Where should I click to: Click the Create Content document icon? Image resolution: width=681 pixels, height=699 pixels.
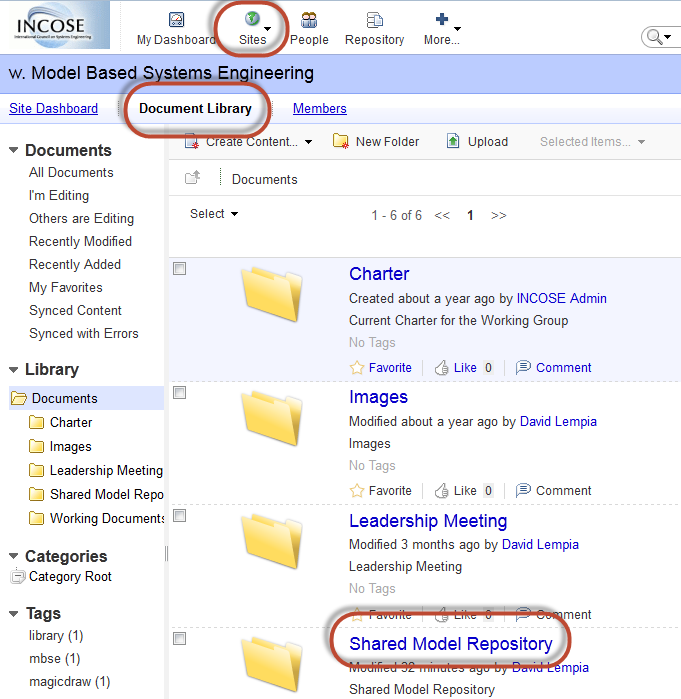pyautogui.click(x=192, y=141)
